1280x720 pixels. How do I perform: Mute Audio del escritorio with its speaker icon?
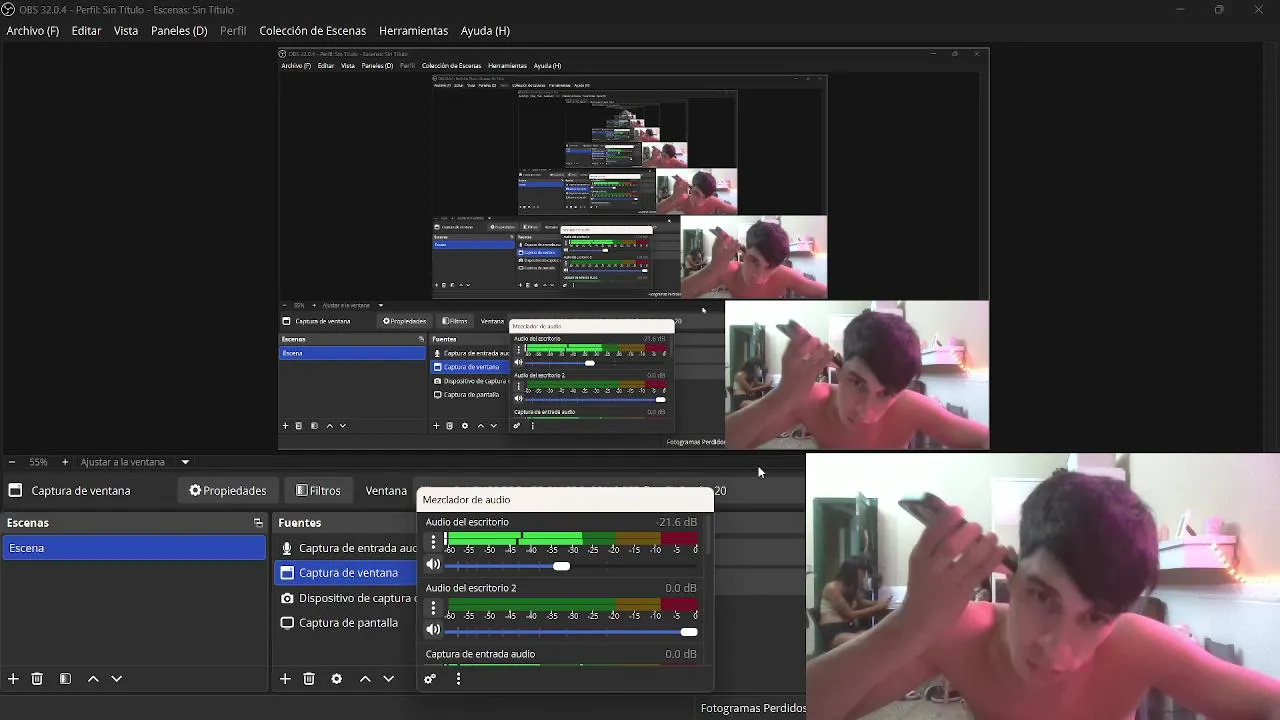433,566
